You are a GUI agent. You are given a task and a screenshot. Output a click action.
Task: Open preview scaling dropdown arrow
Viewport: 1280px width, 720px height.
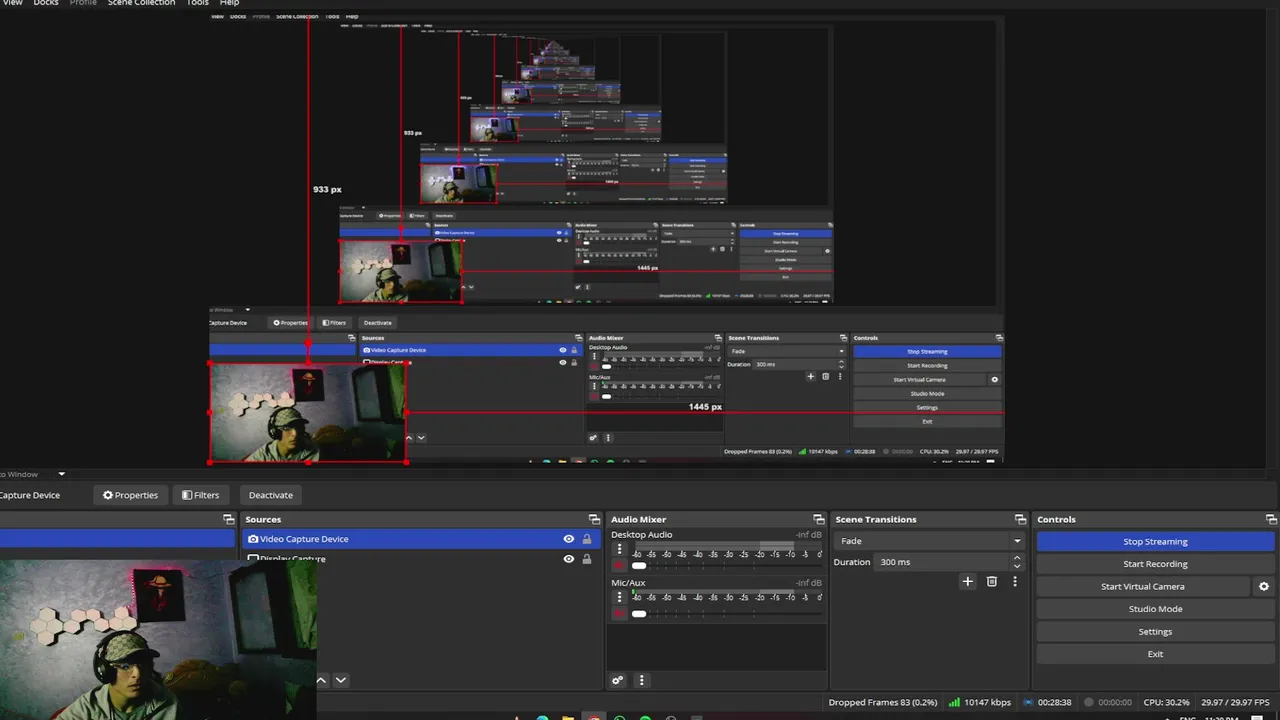pyautogui.click(x=61, y=474)
